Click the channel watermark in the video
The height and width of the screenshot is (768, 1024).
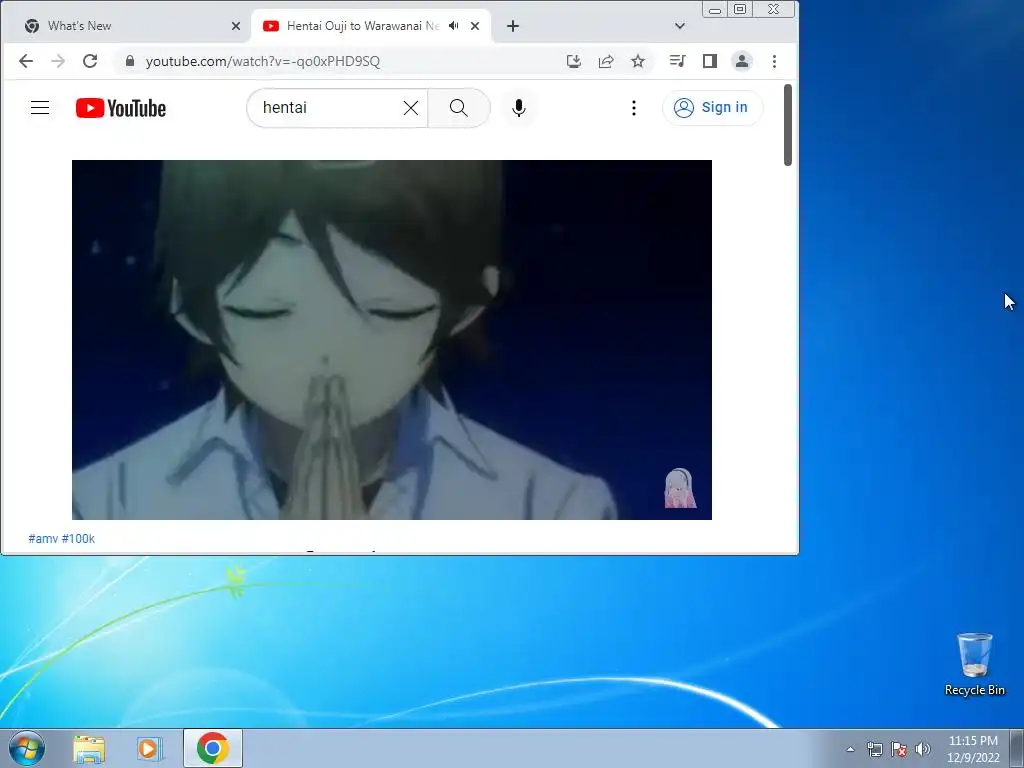680,488
